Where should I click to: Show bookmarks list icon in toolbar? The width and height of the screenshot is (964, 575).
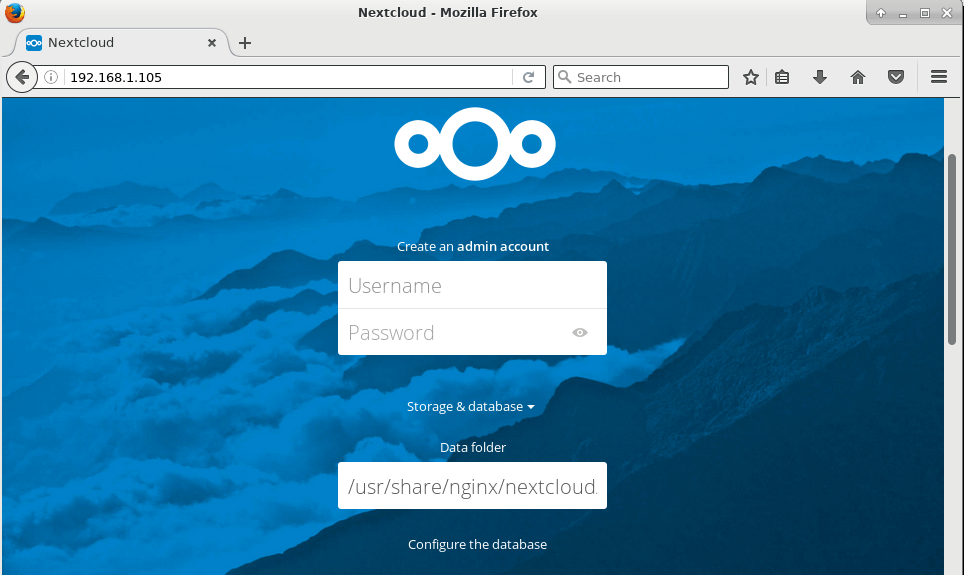pyautogui.click(x=782, y=77)
